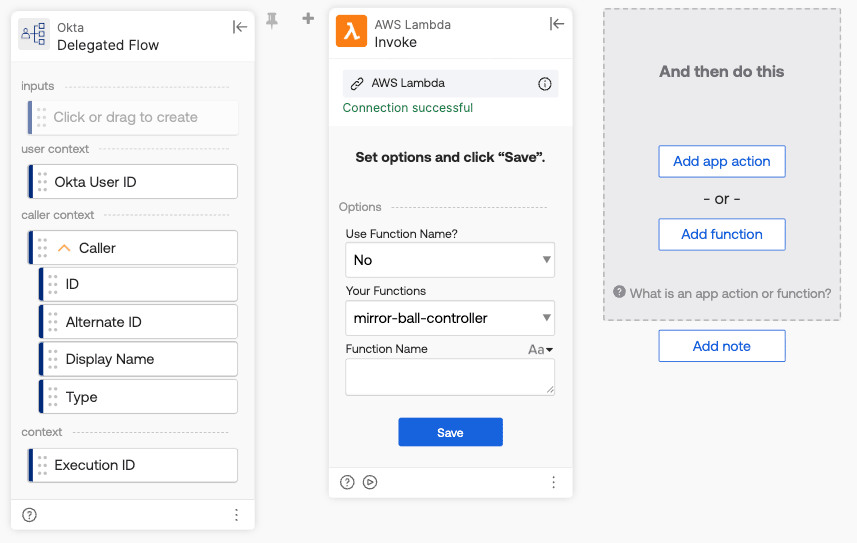857x543 pixels.
Task: Open the Lambda card three-dot menu
Action: click(553, 482)
